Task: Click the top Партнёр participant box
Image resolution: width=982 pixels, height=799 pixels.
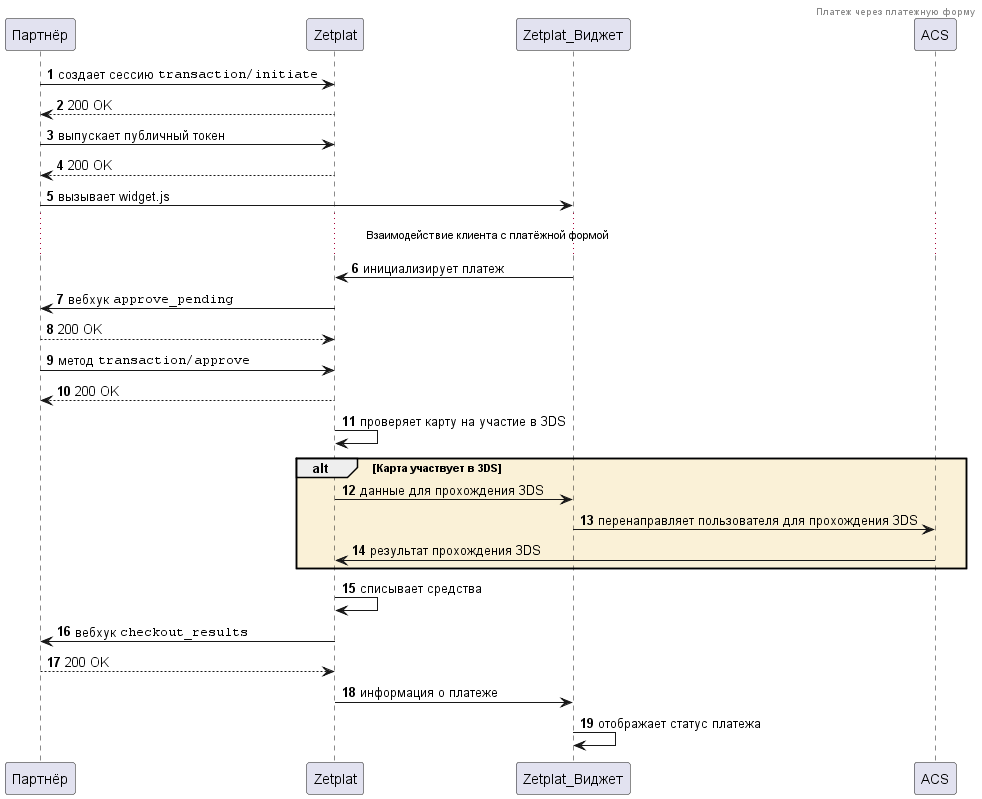Action: [x=40, y=36]
